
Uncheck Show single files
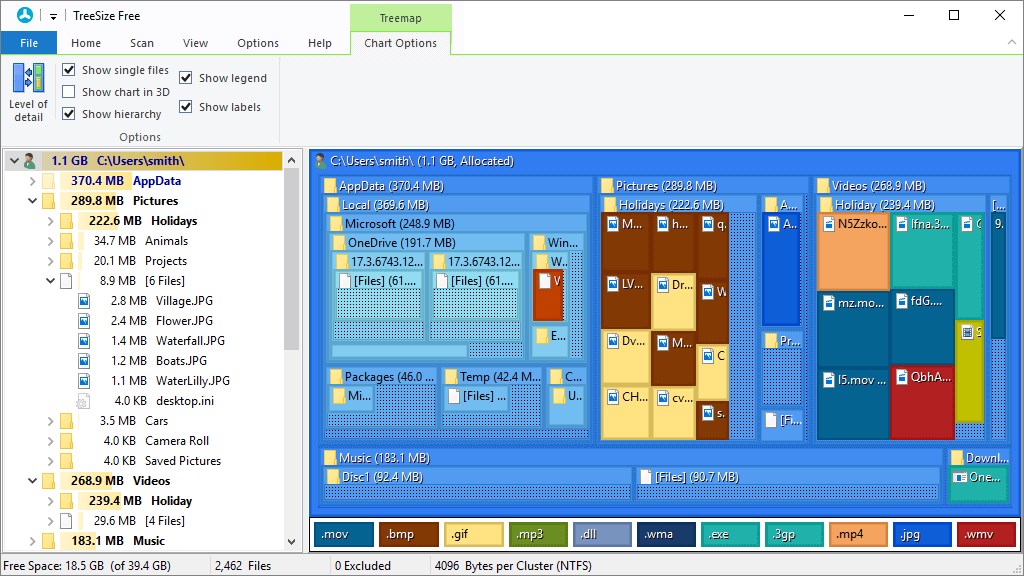(68, 70)
